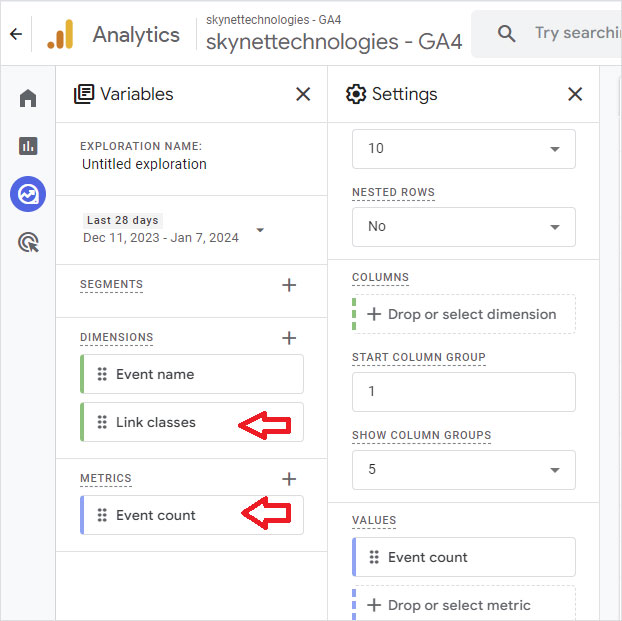Click the search magnifier icon
Screen dimensions: 622x621
pyautogui.click(x=507, y=34)
